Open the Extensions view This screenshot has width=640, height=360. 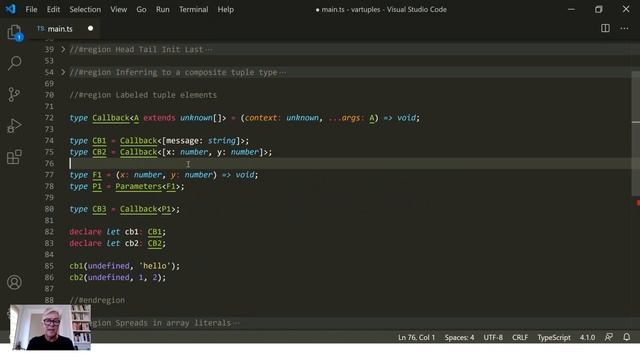point(14,157)
